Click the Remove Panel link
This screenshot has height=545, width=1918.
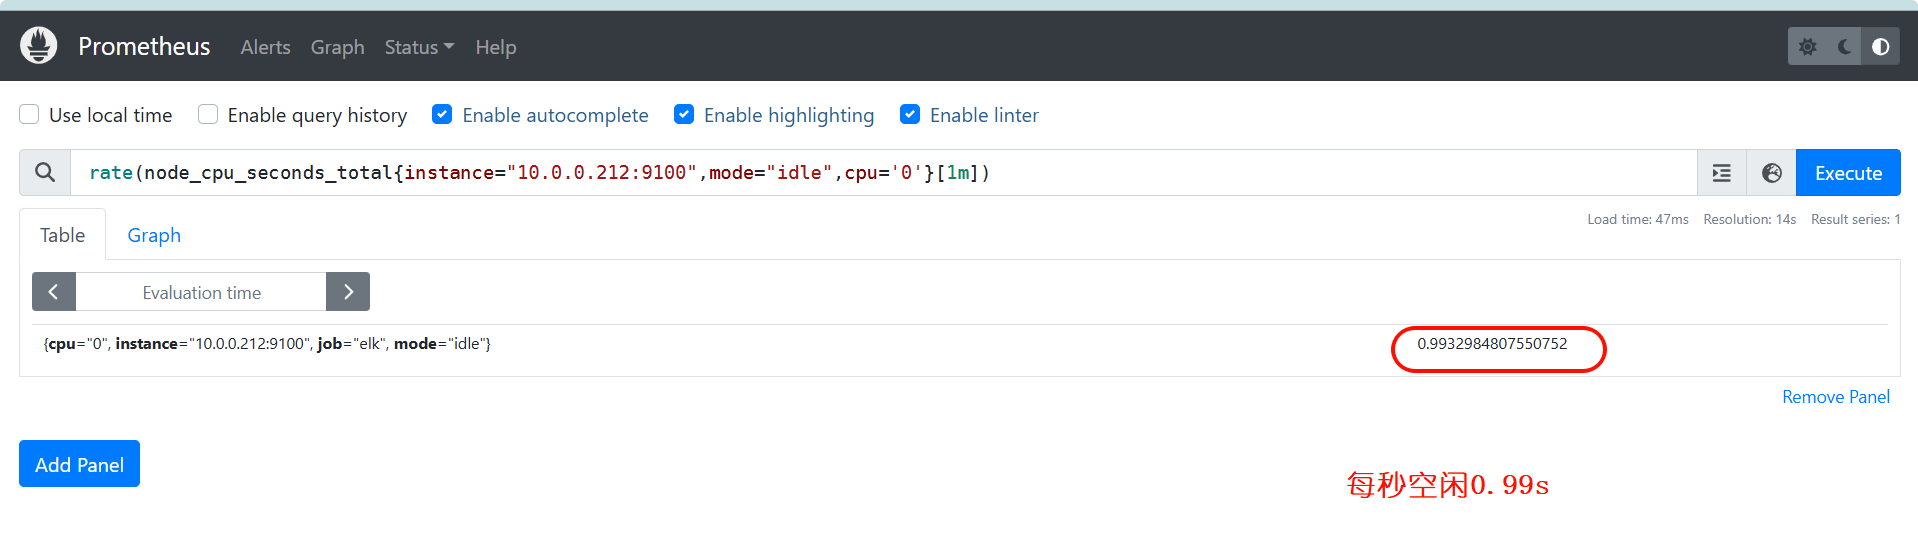(1835, 397)
